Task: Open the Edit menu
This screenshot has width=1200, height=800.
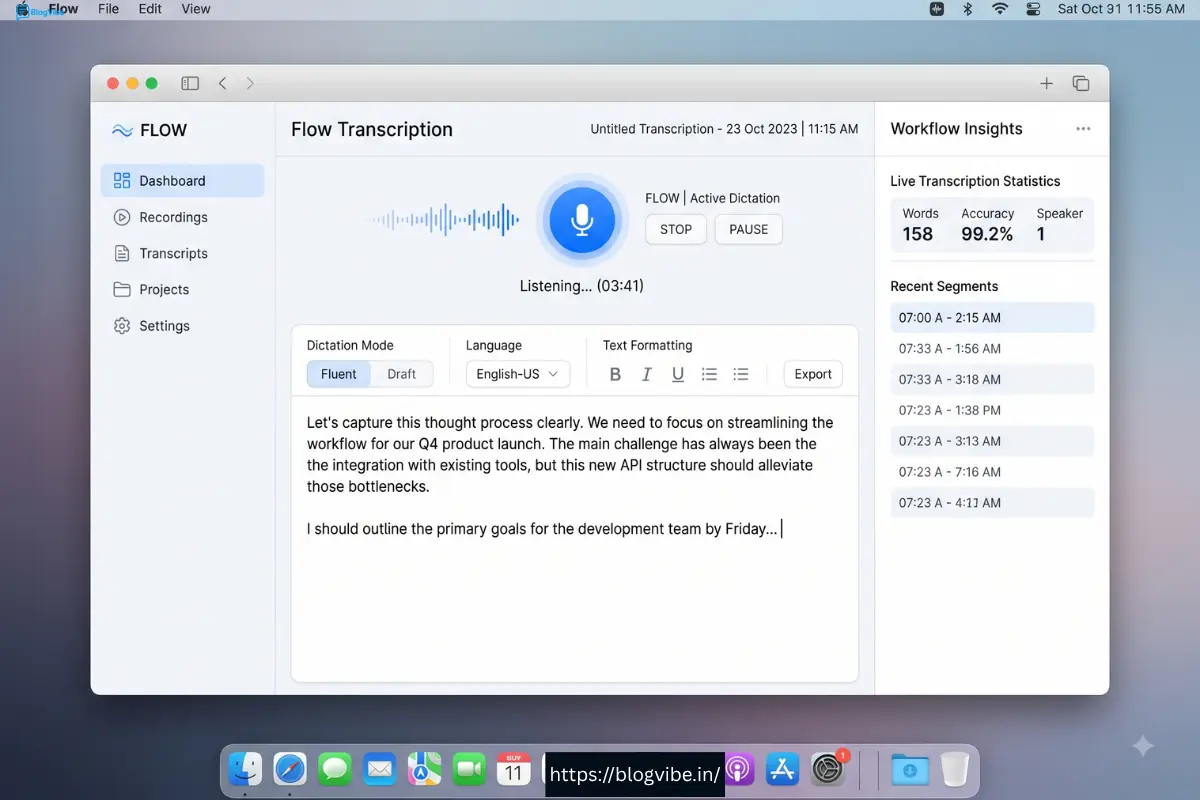Action: [150, 9]
